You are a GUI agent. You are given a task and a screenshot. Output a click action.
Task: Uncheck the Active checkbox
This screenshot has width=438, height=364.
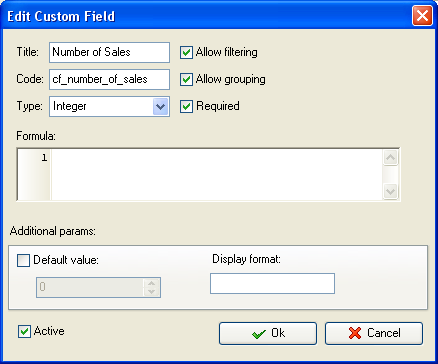[x=24, y=332]
